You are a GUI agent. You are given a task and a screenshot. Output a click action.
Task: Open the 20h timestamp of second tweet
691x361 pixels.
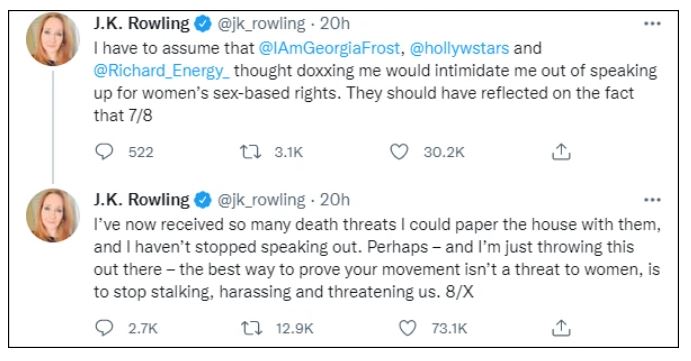point(335,200)
